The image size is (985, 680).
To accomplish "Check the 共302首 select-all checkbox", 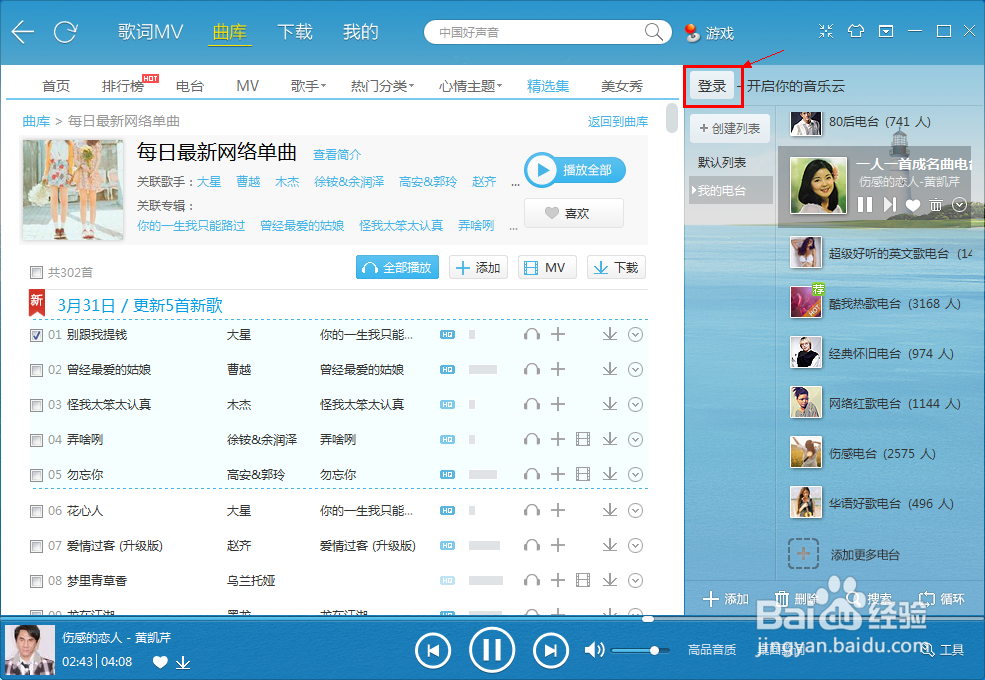I will pyautogui.click(x=36, y=272).
